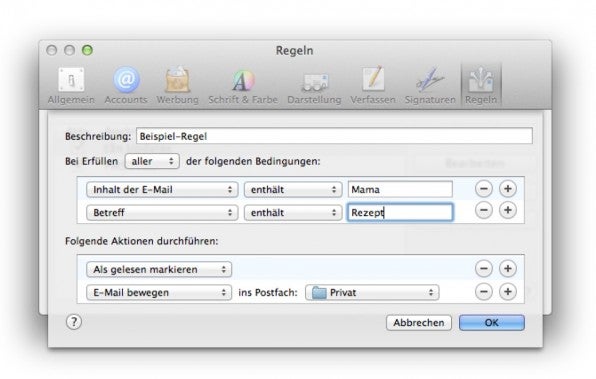Open the Signaturen preferences pane
Screen dimensions: 596x379
pyautogui.click(x=430, y=86)
